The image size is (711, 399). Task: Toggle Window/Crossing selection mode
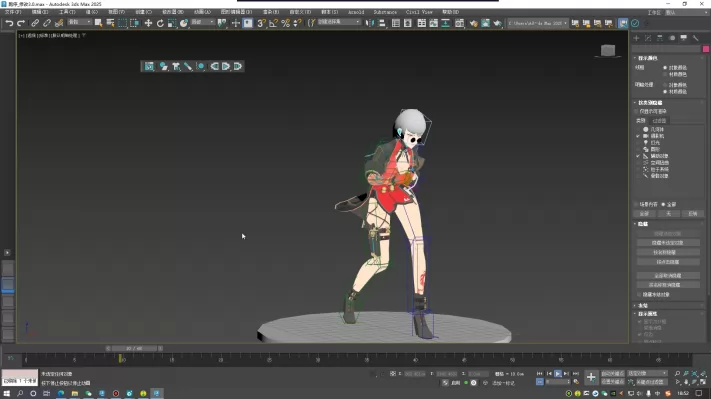pos(134,23)
